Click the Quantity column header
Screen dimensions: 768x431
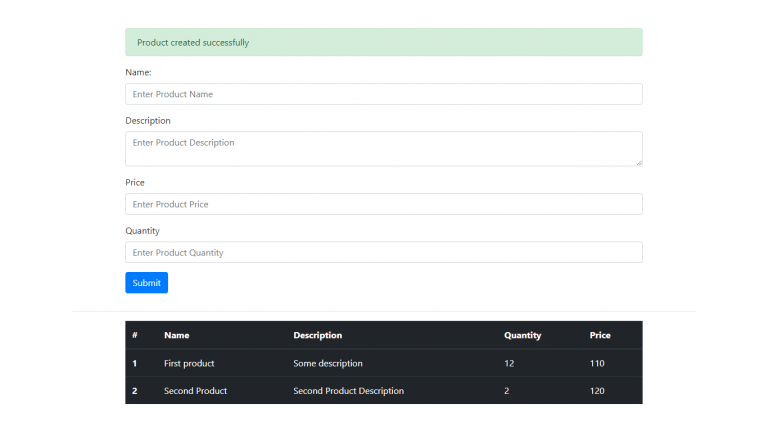[x=523, y=335]
